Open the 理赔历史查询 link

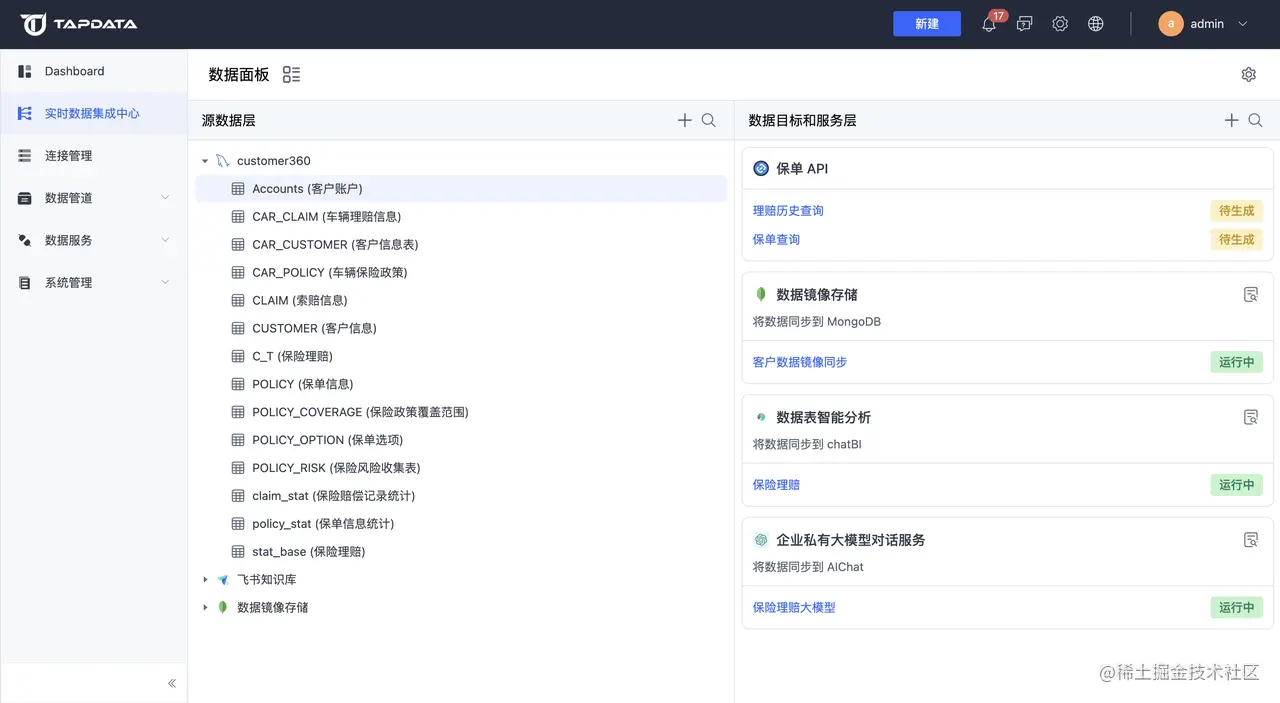(x=788, y=211)
